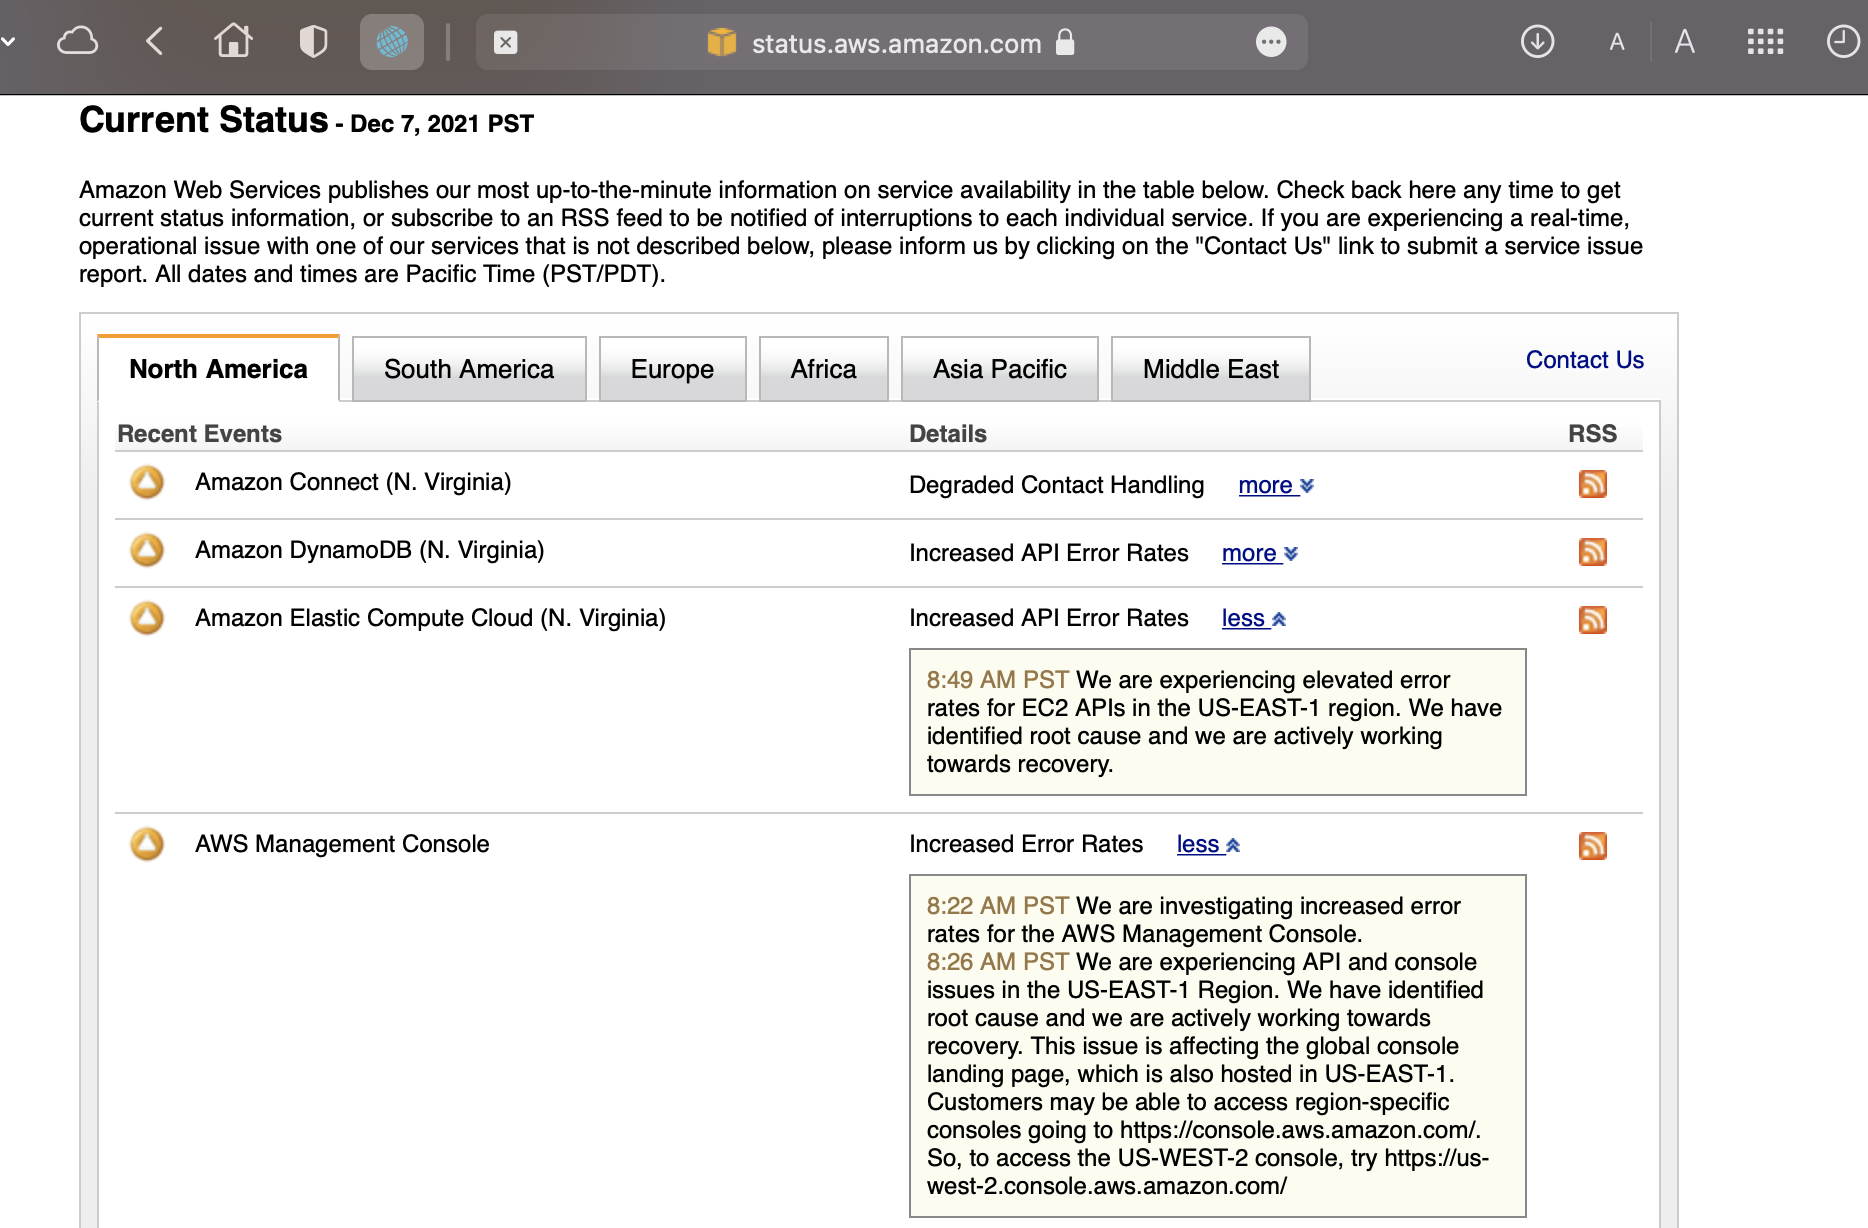Switch to the Asia Pacific tab
This screenshot has width=1868, height=1228.
pos(1000,369)
